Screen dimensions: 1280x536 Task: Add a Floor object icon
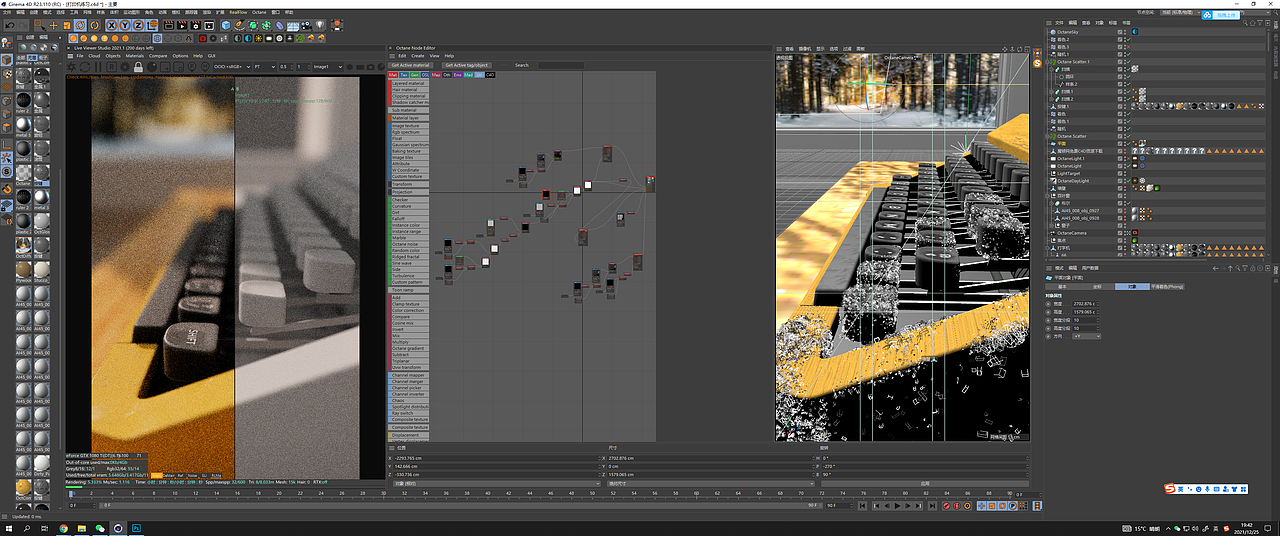[x=293, y=25]
